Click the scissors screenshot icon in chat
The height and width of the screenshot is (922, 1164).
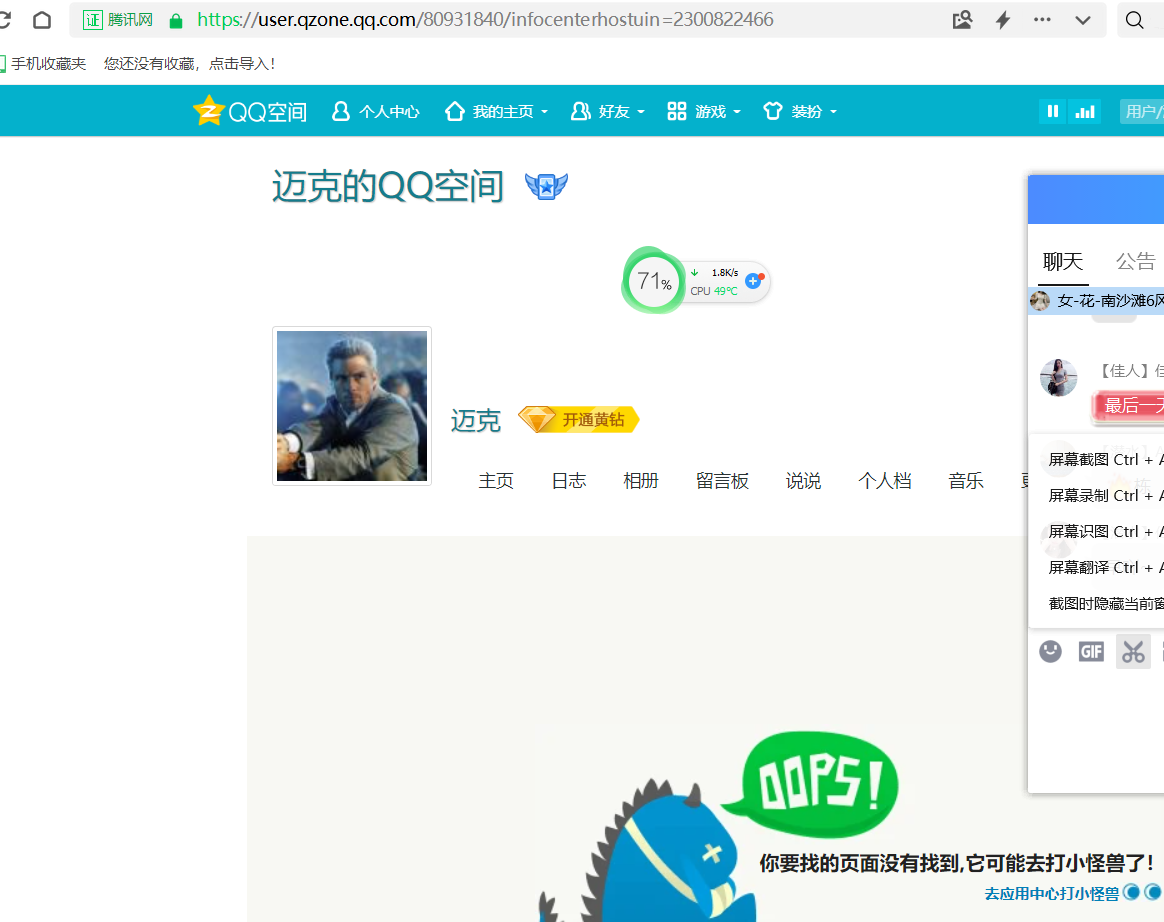pyautogui.click(x=1133, y=652)
